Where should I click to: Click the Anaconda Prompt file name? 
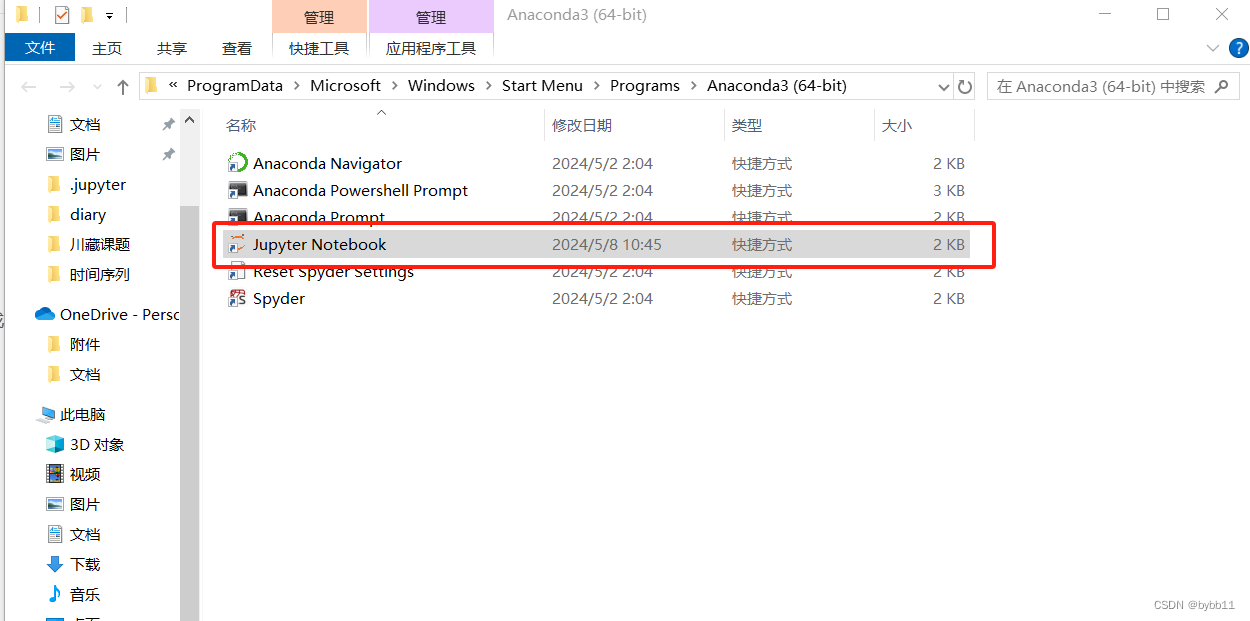[x=319, y=217]
